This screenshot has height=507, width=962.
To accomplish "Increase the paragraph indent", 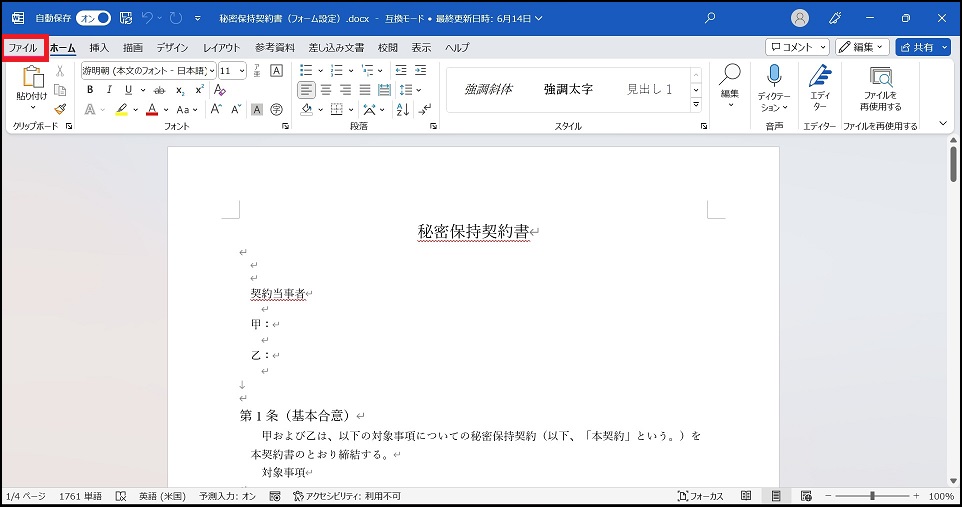I will click(420, 71).
